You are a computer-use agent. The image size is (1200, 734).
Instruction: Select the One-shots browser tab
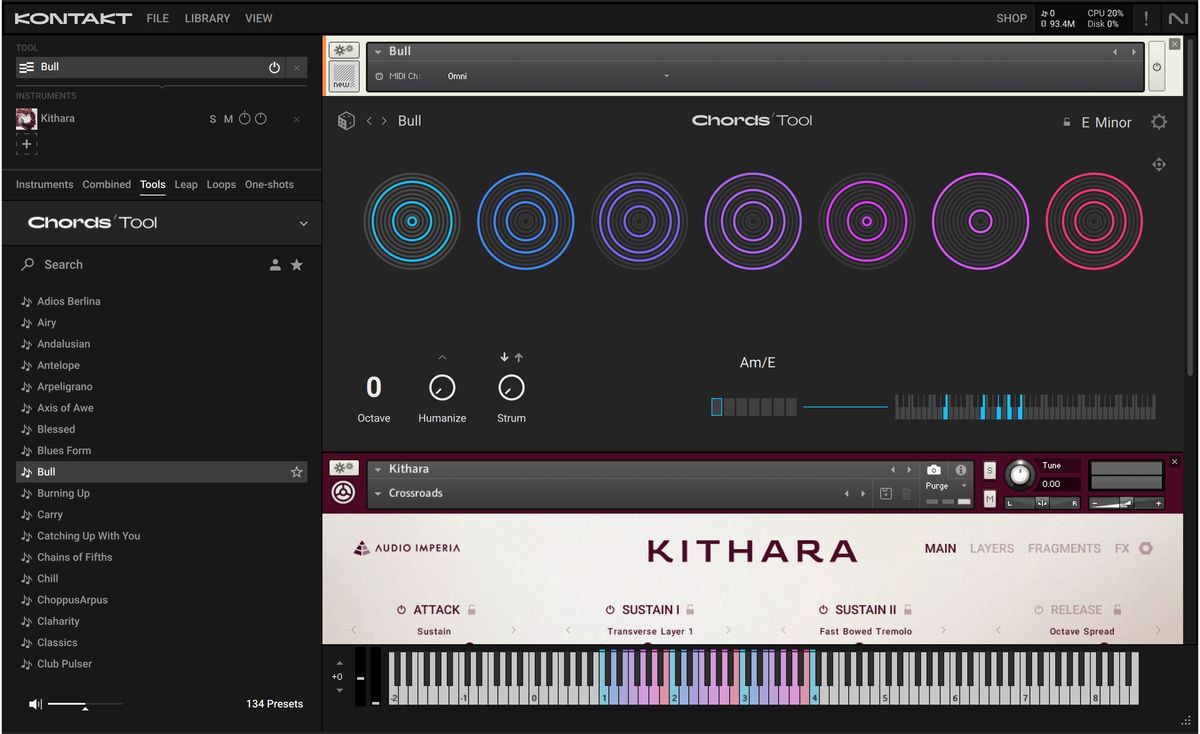click(268, 184)
